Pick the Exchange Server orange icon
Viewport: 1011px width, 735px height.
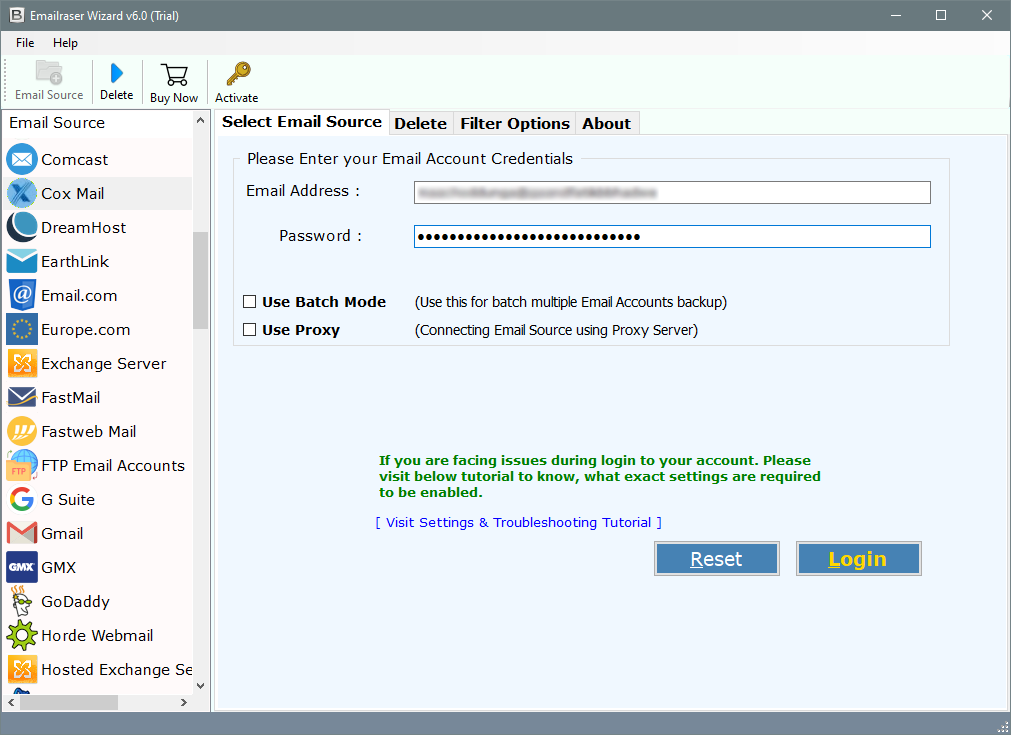point(22,364)
